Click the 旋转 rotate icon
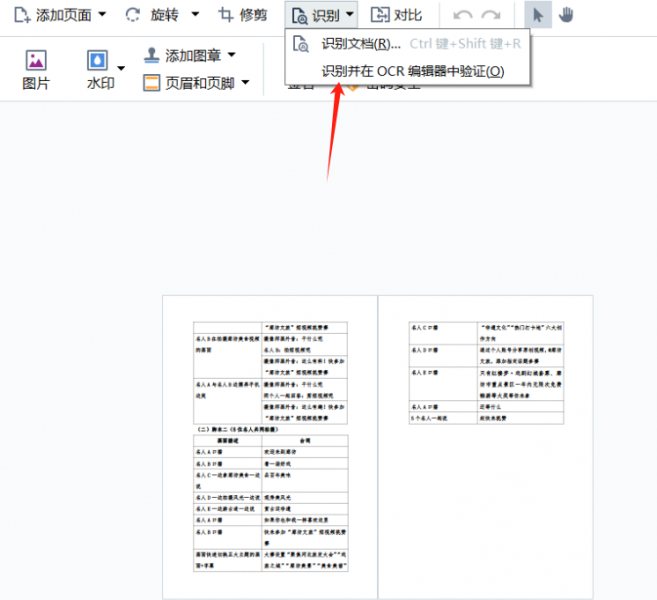Viewport: 657px width, 600px height. point(133,15)
